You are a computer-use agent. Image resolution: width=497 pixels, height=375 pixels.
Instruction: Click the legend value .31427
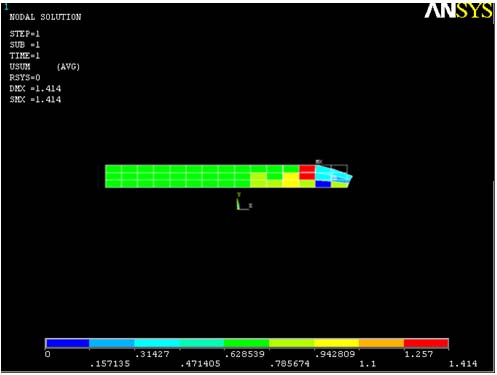152,354
